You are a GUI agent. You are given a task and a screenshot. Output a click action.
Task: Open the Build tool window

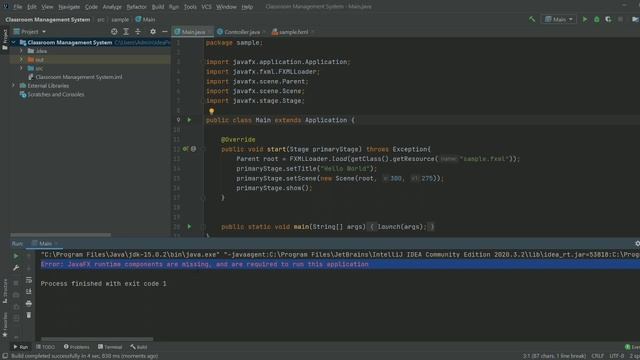[x=139, y=347]
